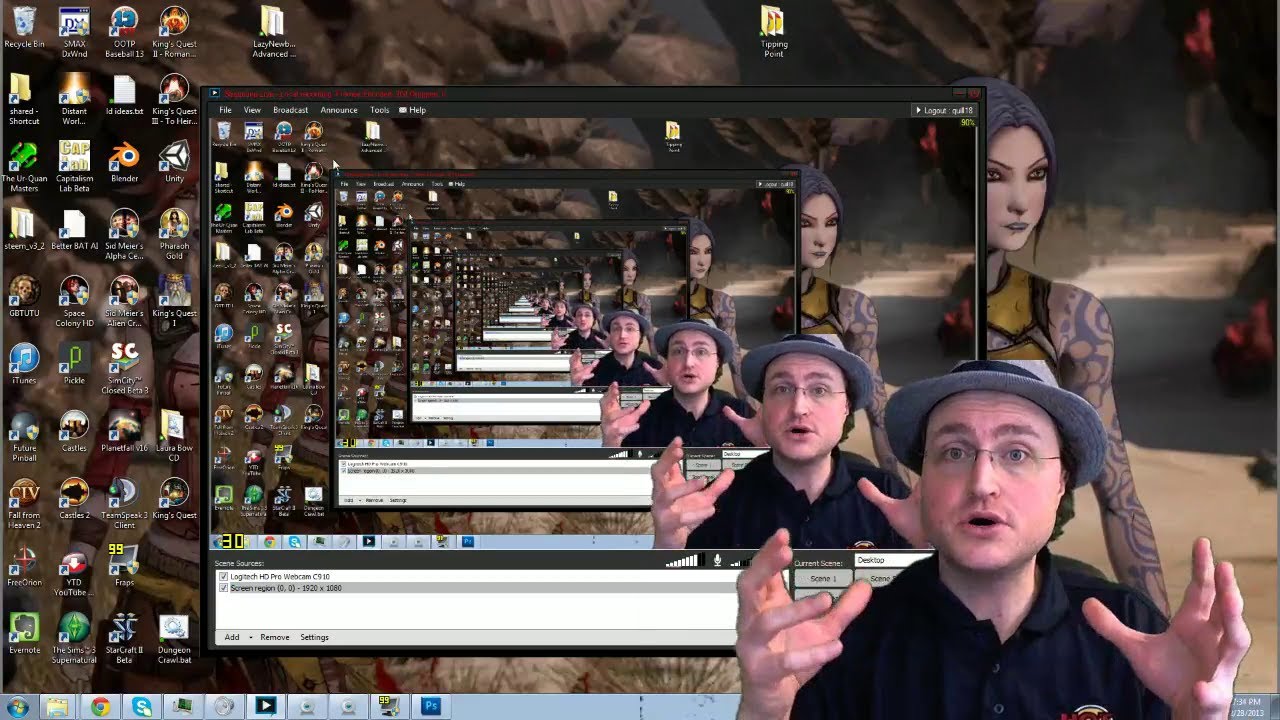Toggle the Screen region source checkbox
The height and width of the screenshot is (720, 1280).
[x=223, y=588]
